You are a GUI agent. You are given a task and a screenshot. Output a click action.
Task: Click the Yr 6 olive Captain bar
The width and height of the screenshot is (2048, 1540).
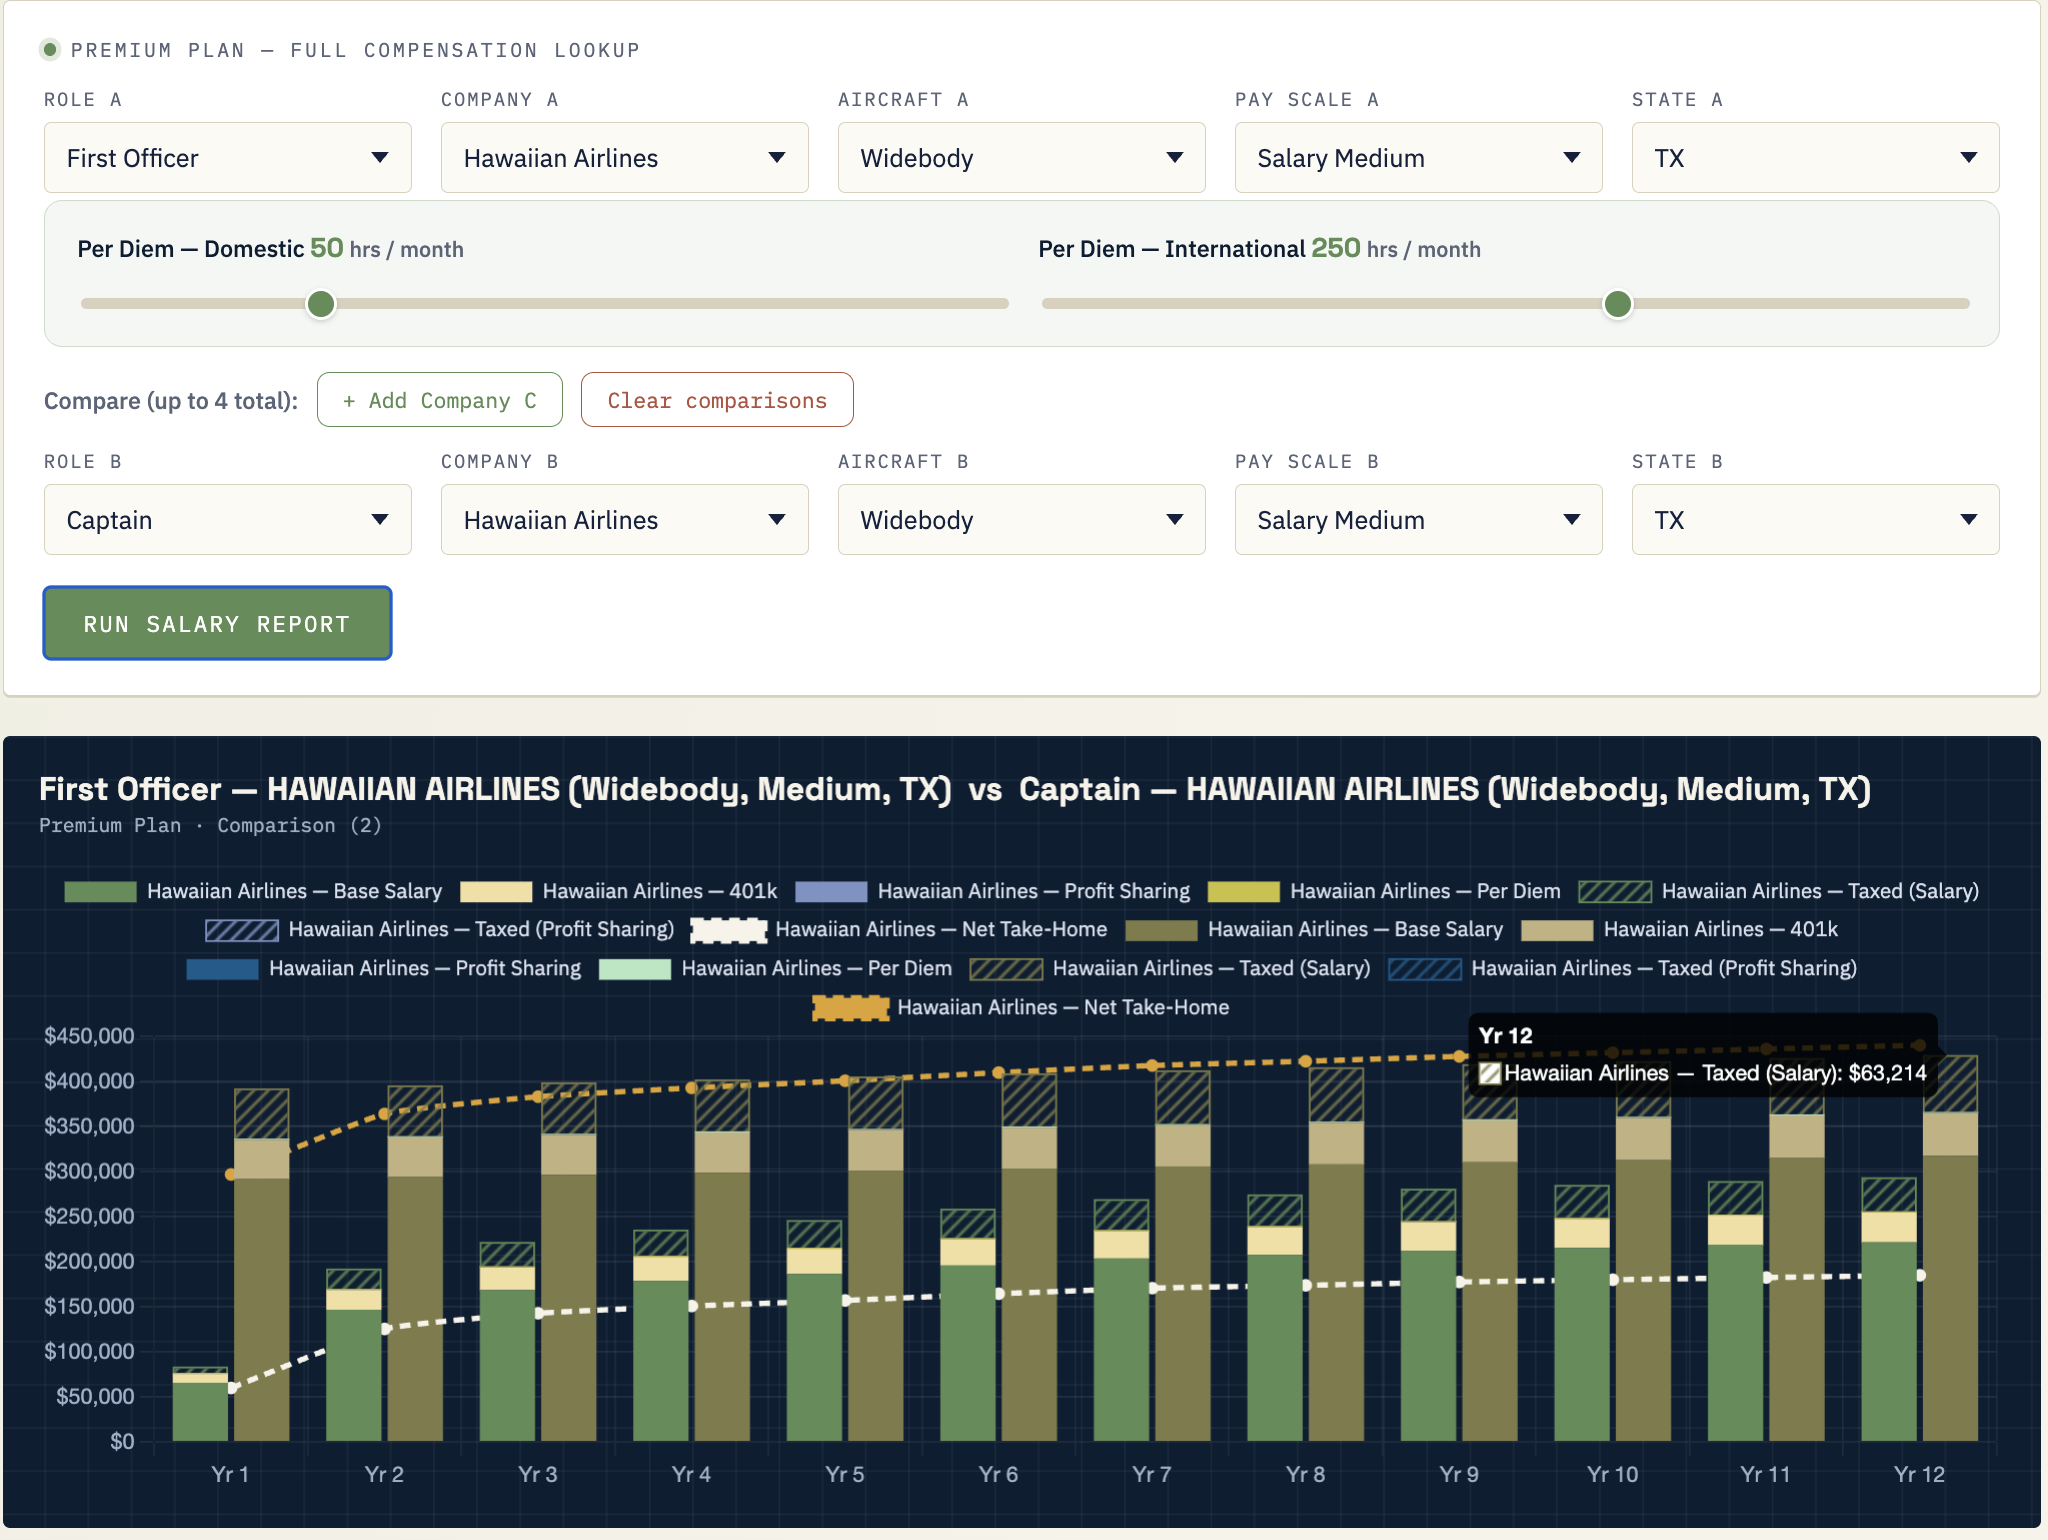tap(1029, 1304)
